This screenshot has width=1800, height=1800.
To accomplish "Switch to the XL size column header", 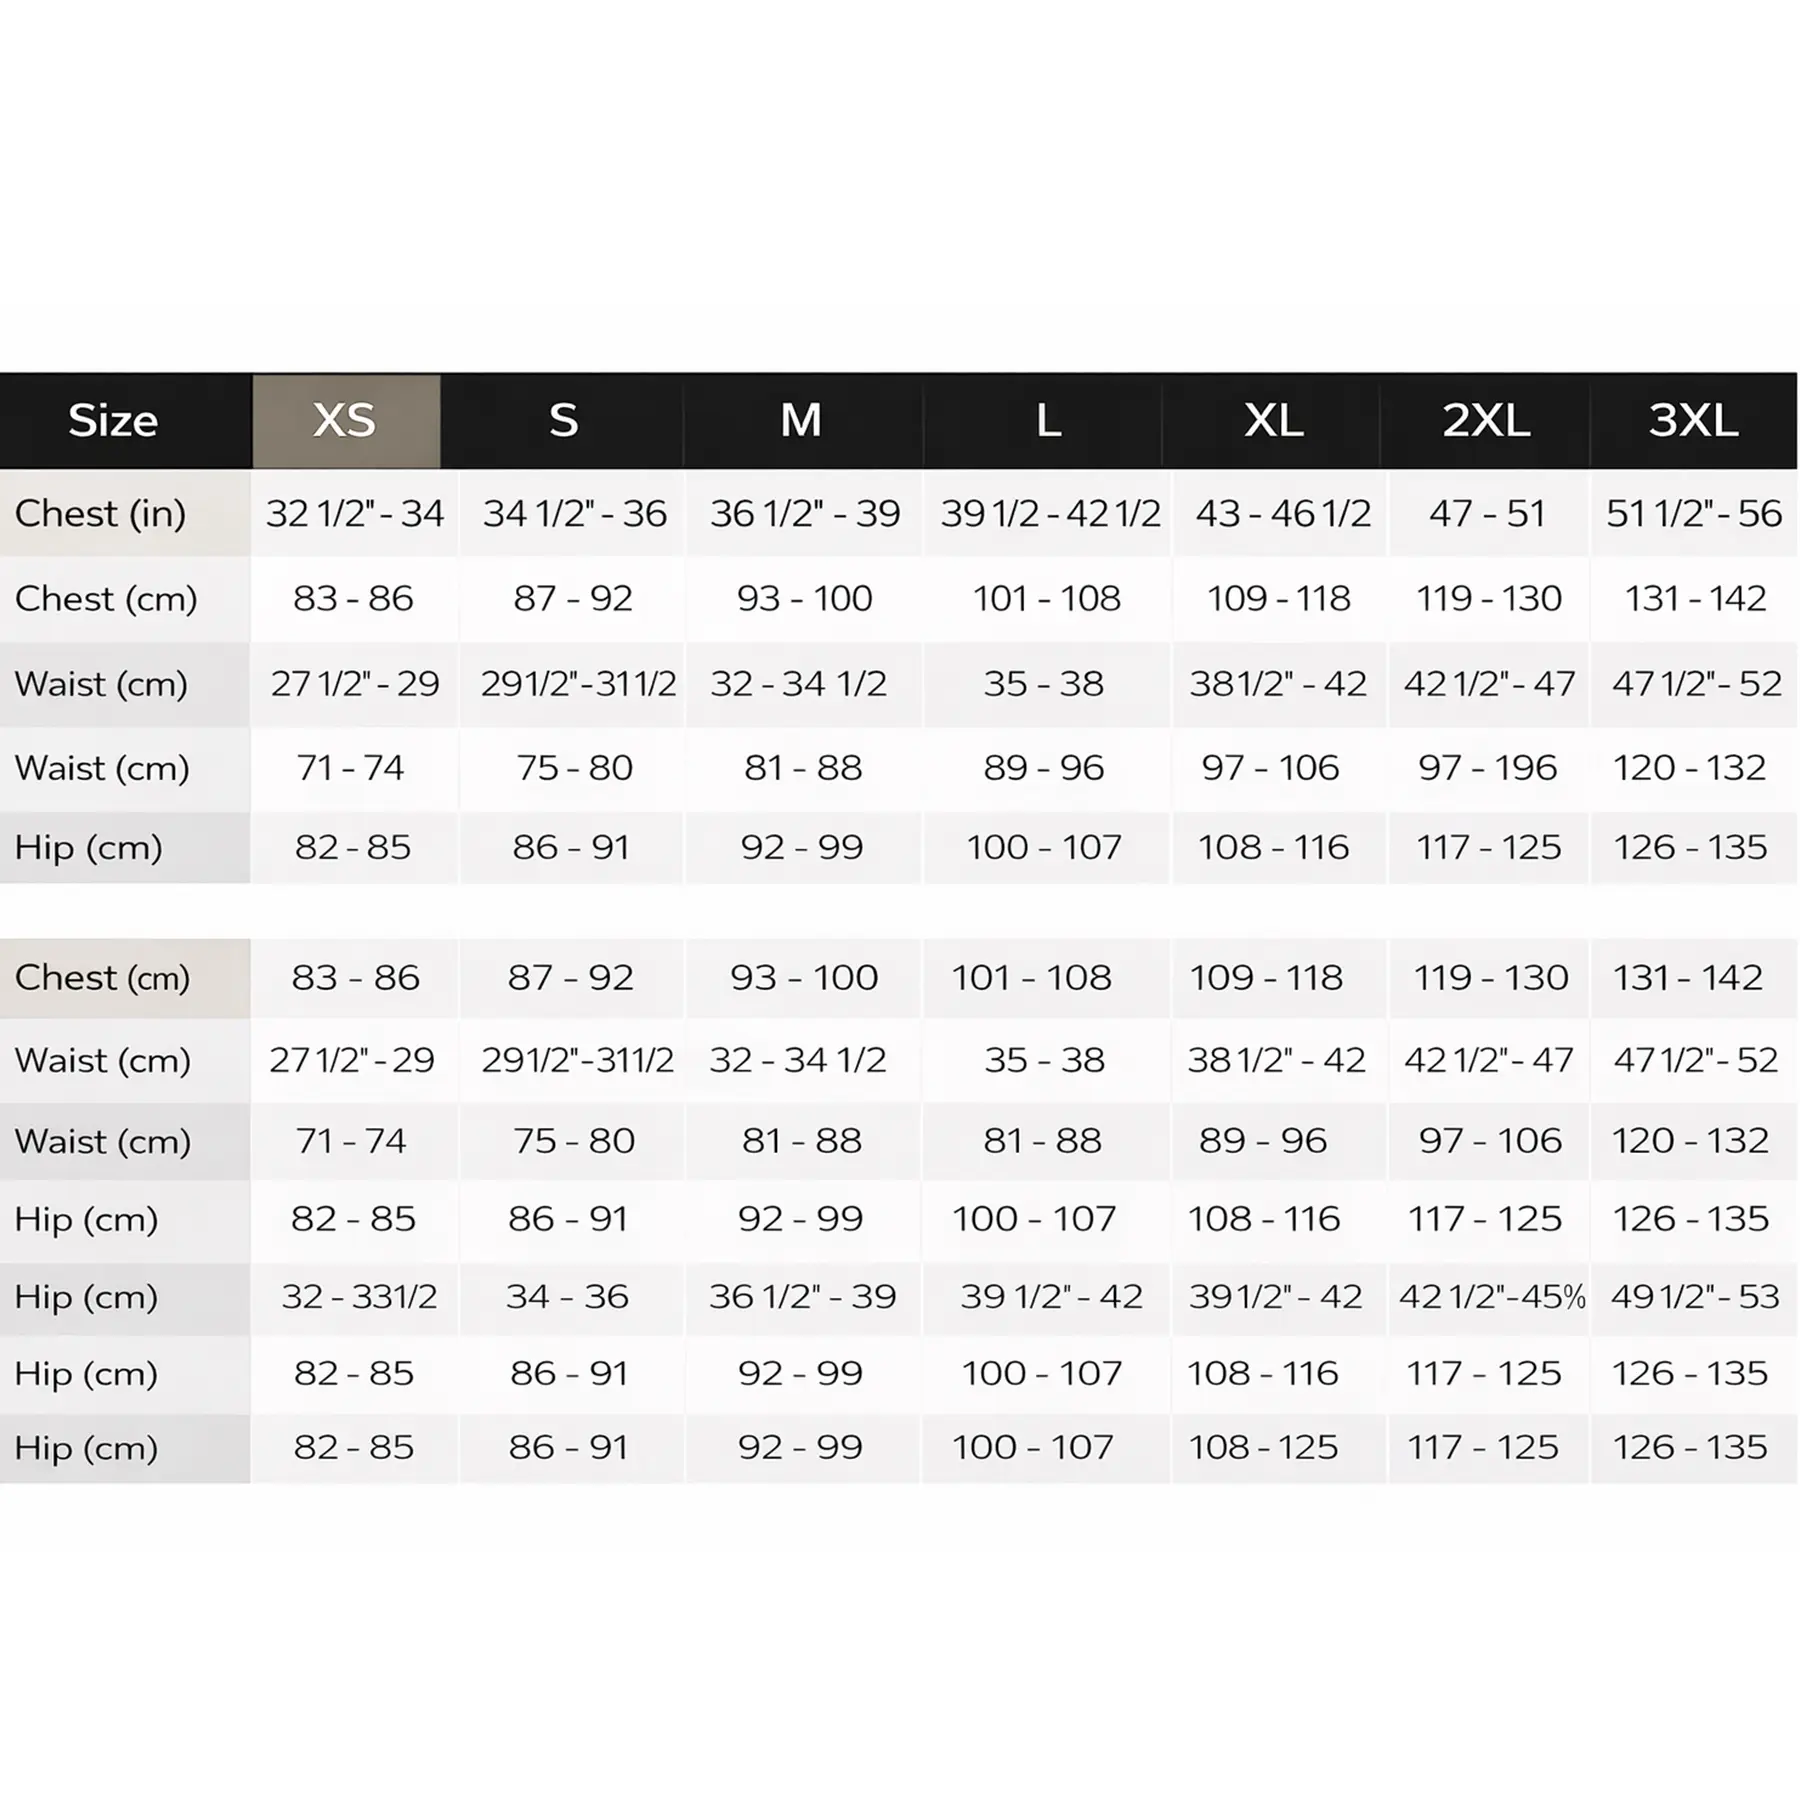I will click(1274, 421).
